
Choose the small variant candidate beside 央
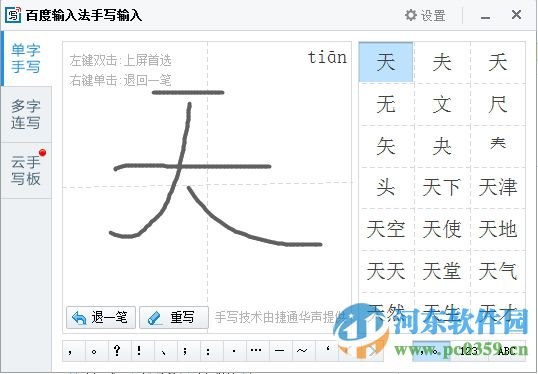click(498, 143)
